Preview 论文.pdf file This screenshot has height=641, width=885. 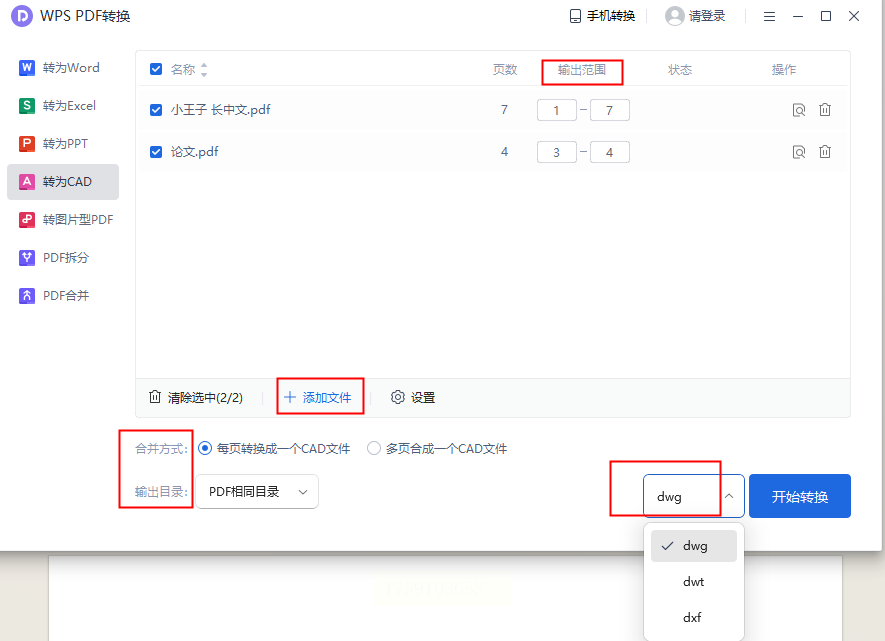(x=799, y=152)
